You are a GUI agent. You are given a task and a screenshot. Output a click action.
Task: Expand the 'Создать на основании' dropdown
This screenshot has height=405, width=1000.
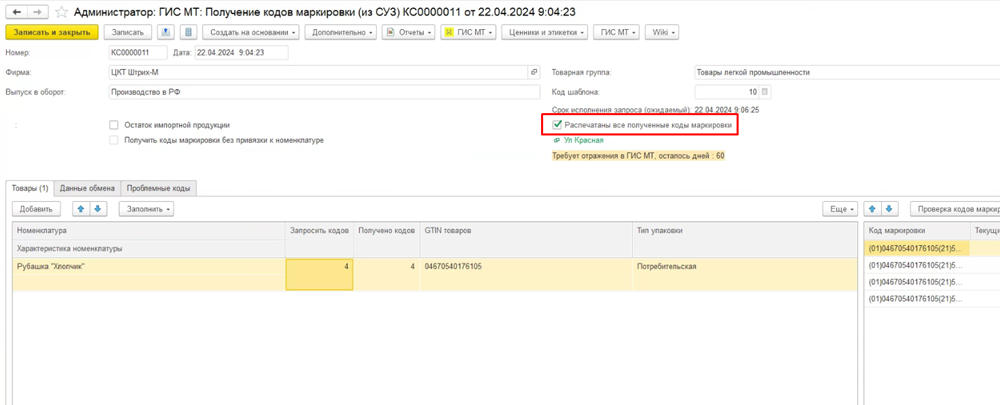click(x=250, y=32)
